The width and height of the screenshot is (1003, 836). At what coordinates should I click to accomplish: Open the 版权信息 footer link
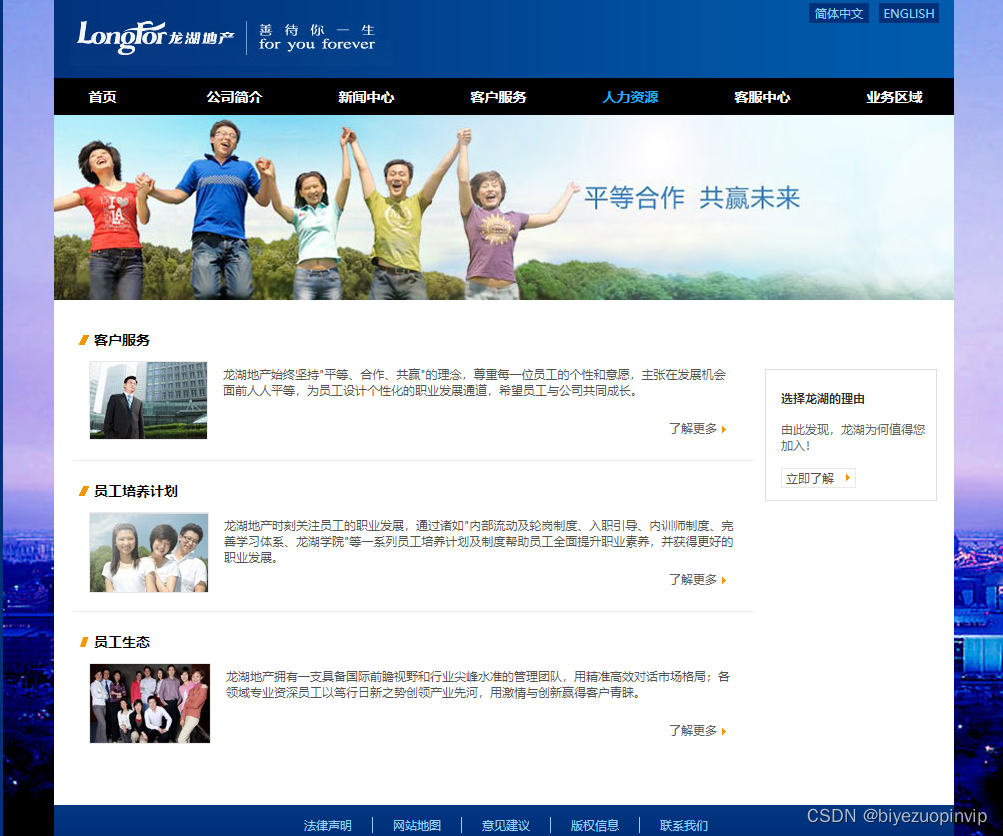click(595, 826)
